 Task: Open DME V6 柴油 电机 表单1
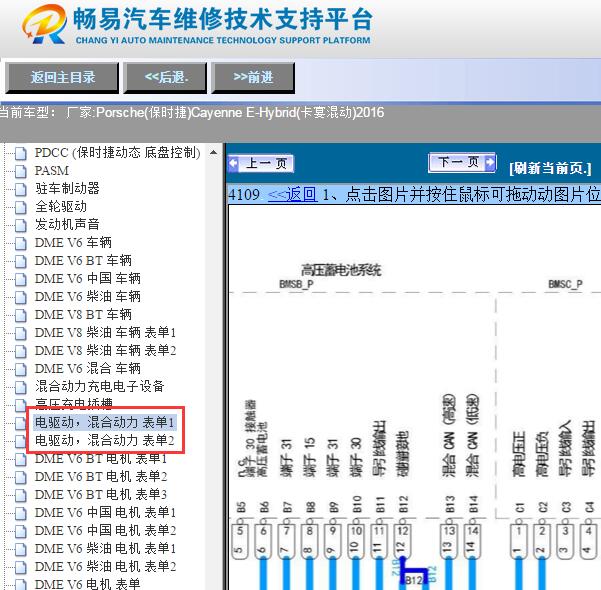(105, 549)
